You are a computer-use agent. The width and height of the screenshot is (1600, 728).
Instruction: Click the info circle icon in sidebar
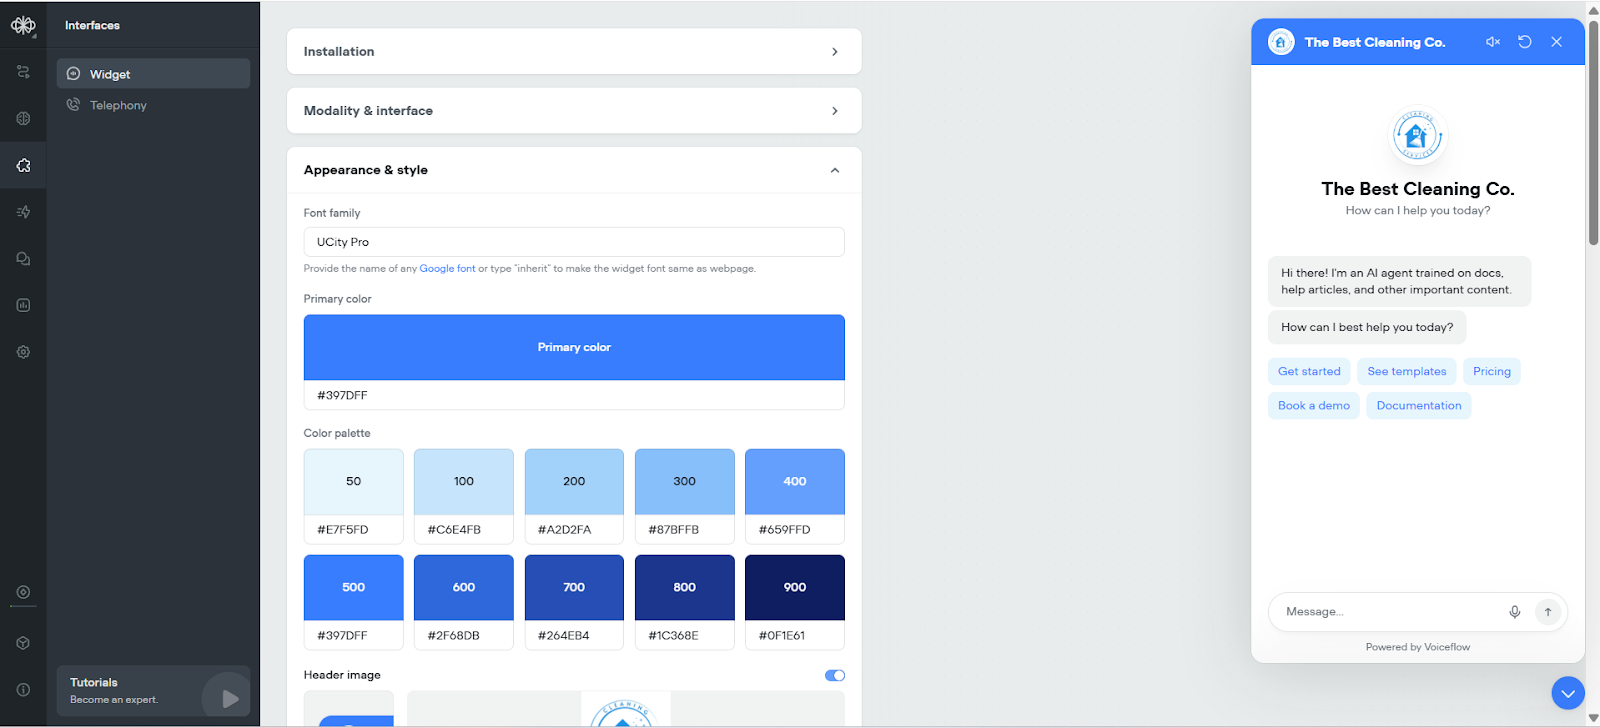coord(23,689)
